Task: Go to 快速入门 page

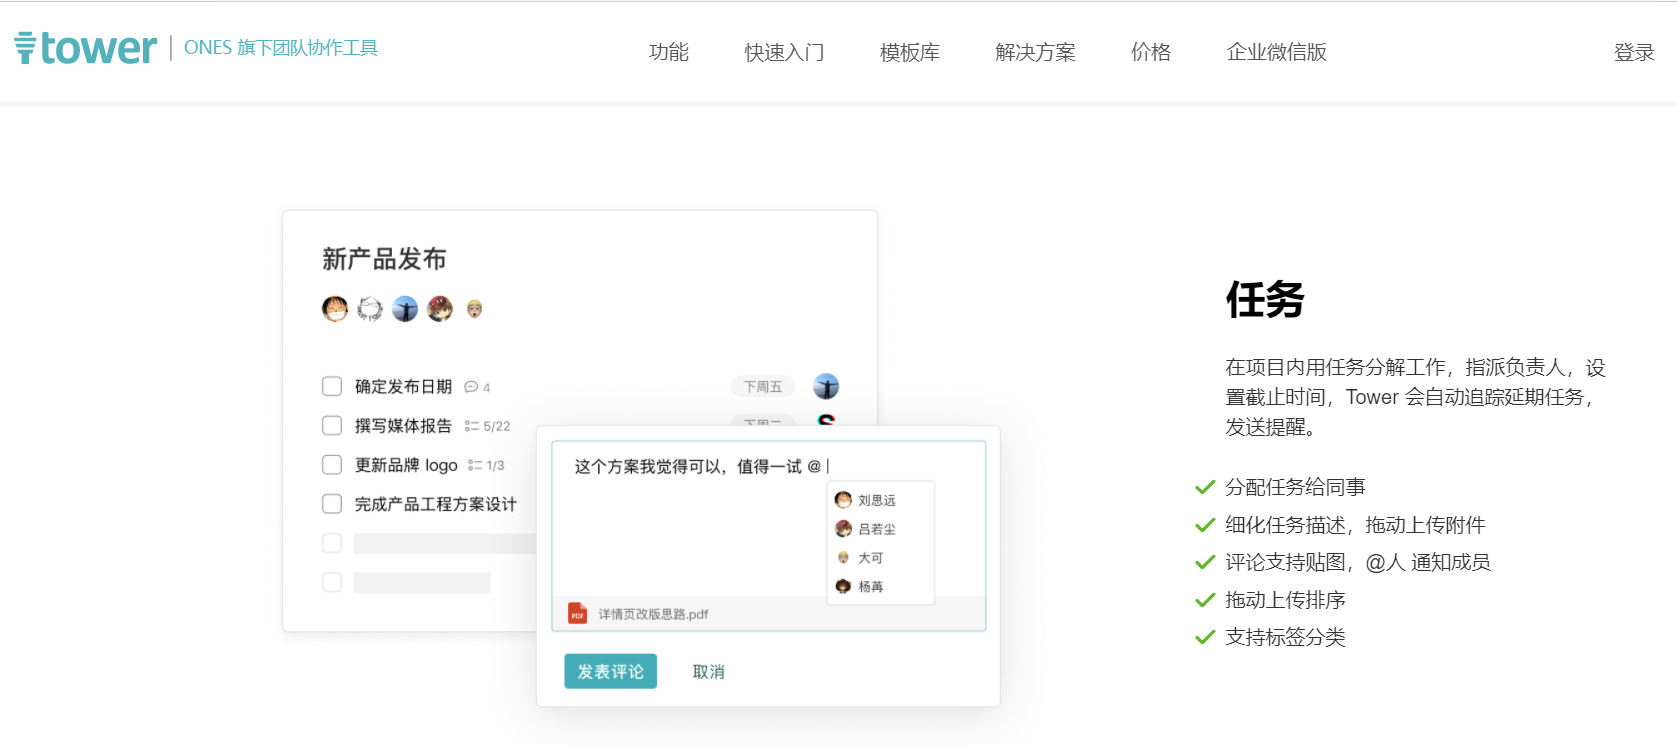Action: coord(785,52)
